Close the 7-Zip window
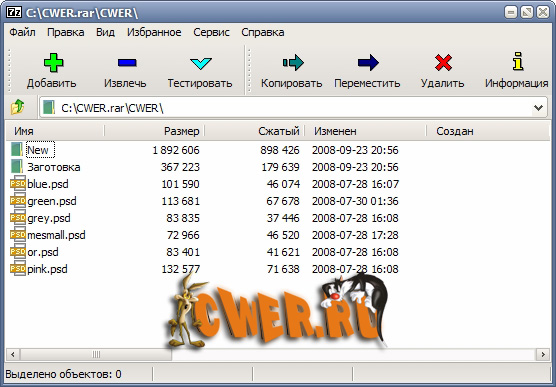Viewport: 556px width, 387px height. tap(543, 12)
